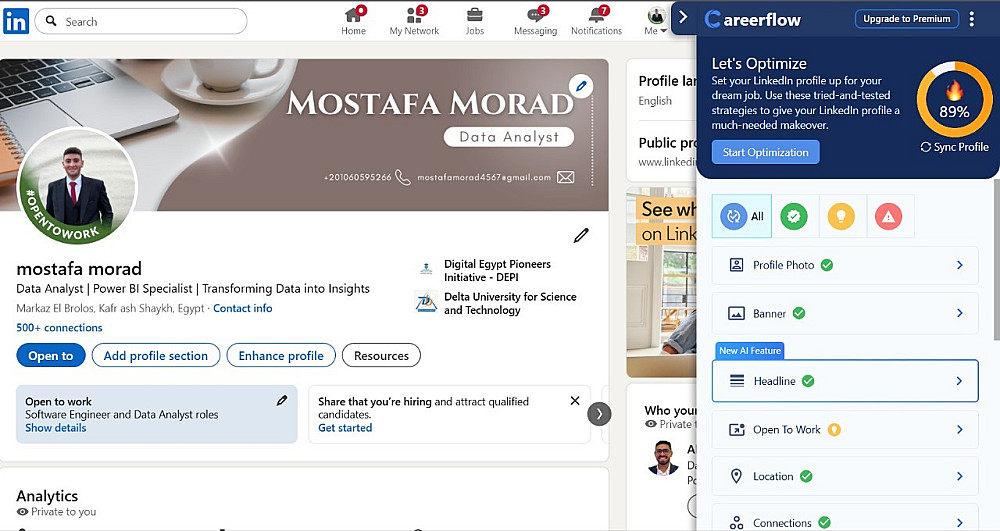Click the Profile Photo portrait icon
The width and height of the screenshot is (1000, 531).
tap(737, 265)
